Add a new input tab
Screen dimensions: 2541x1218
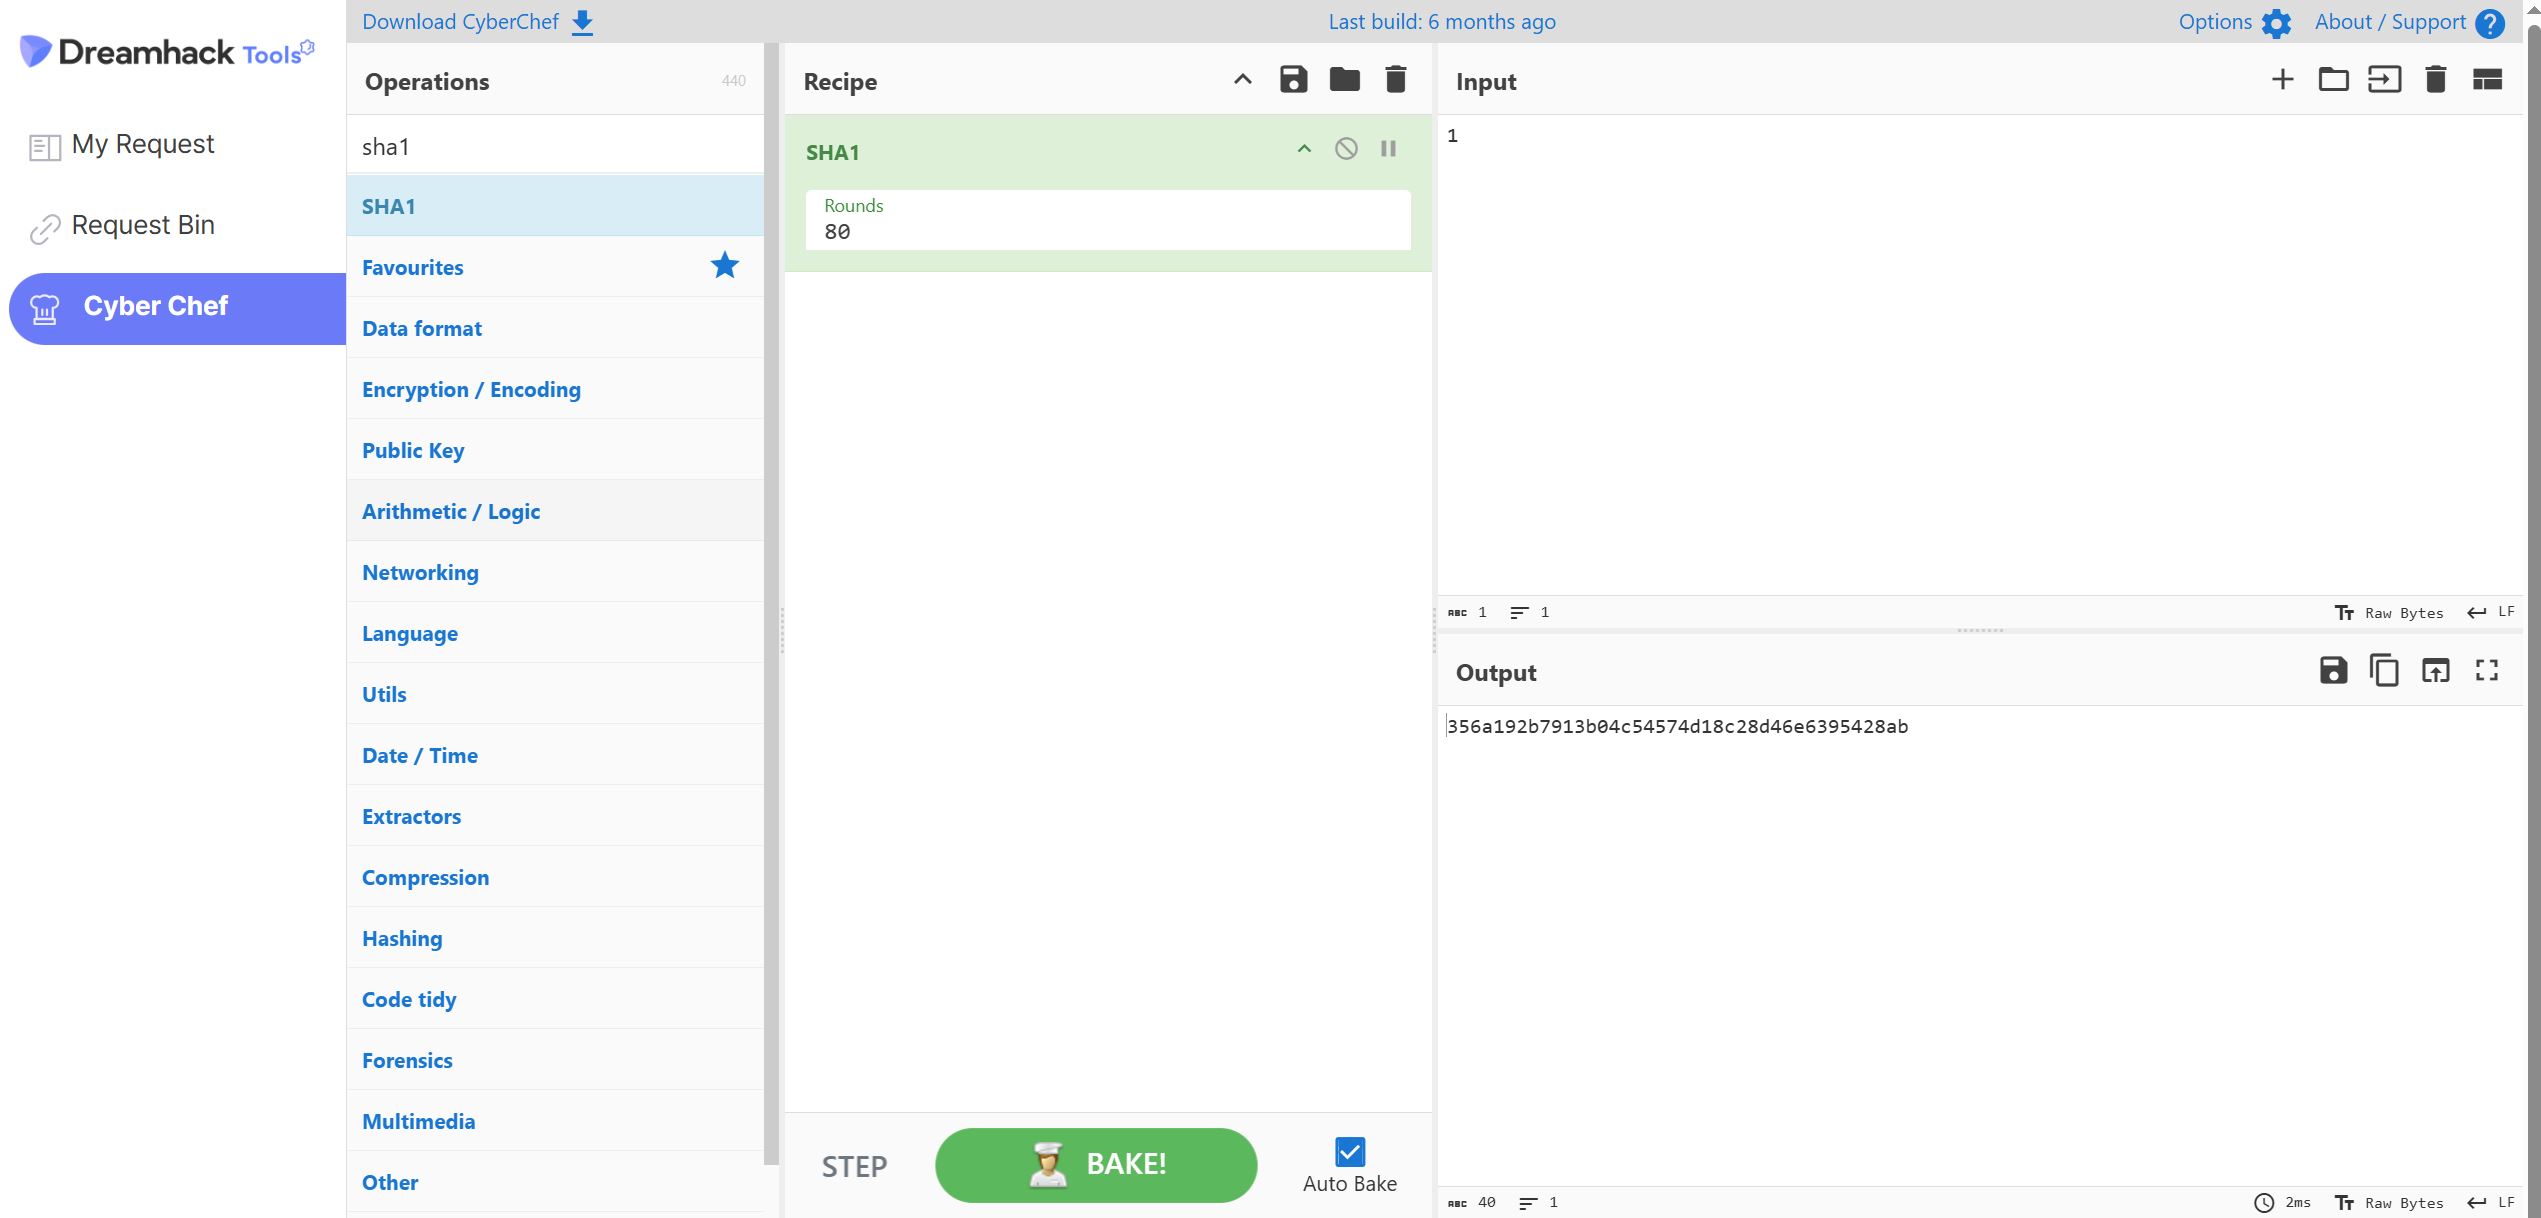pos(2282,80)
